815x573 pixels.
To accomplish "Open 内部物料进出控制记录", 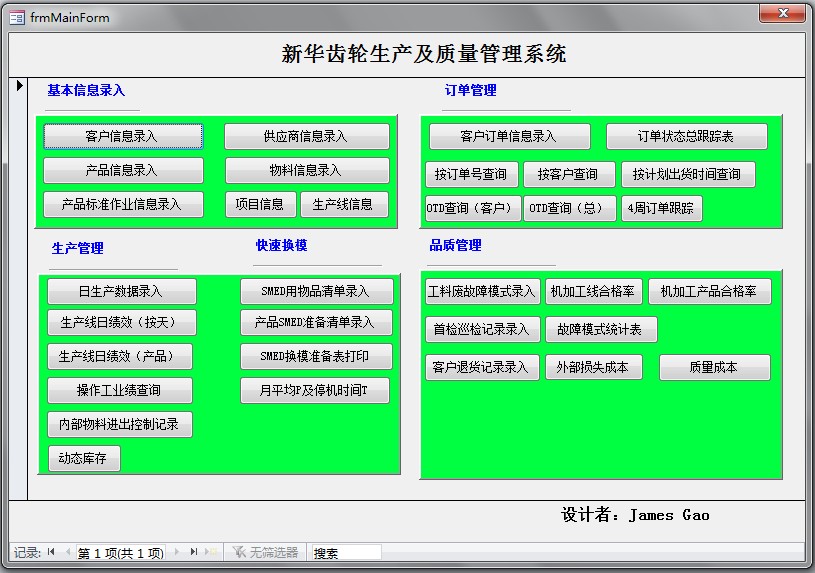I will tap(120, 424).
